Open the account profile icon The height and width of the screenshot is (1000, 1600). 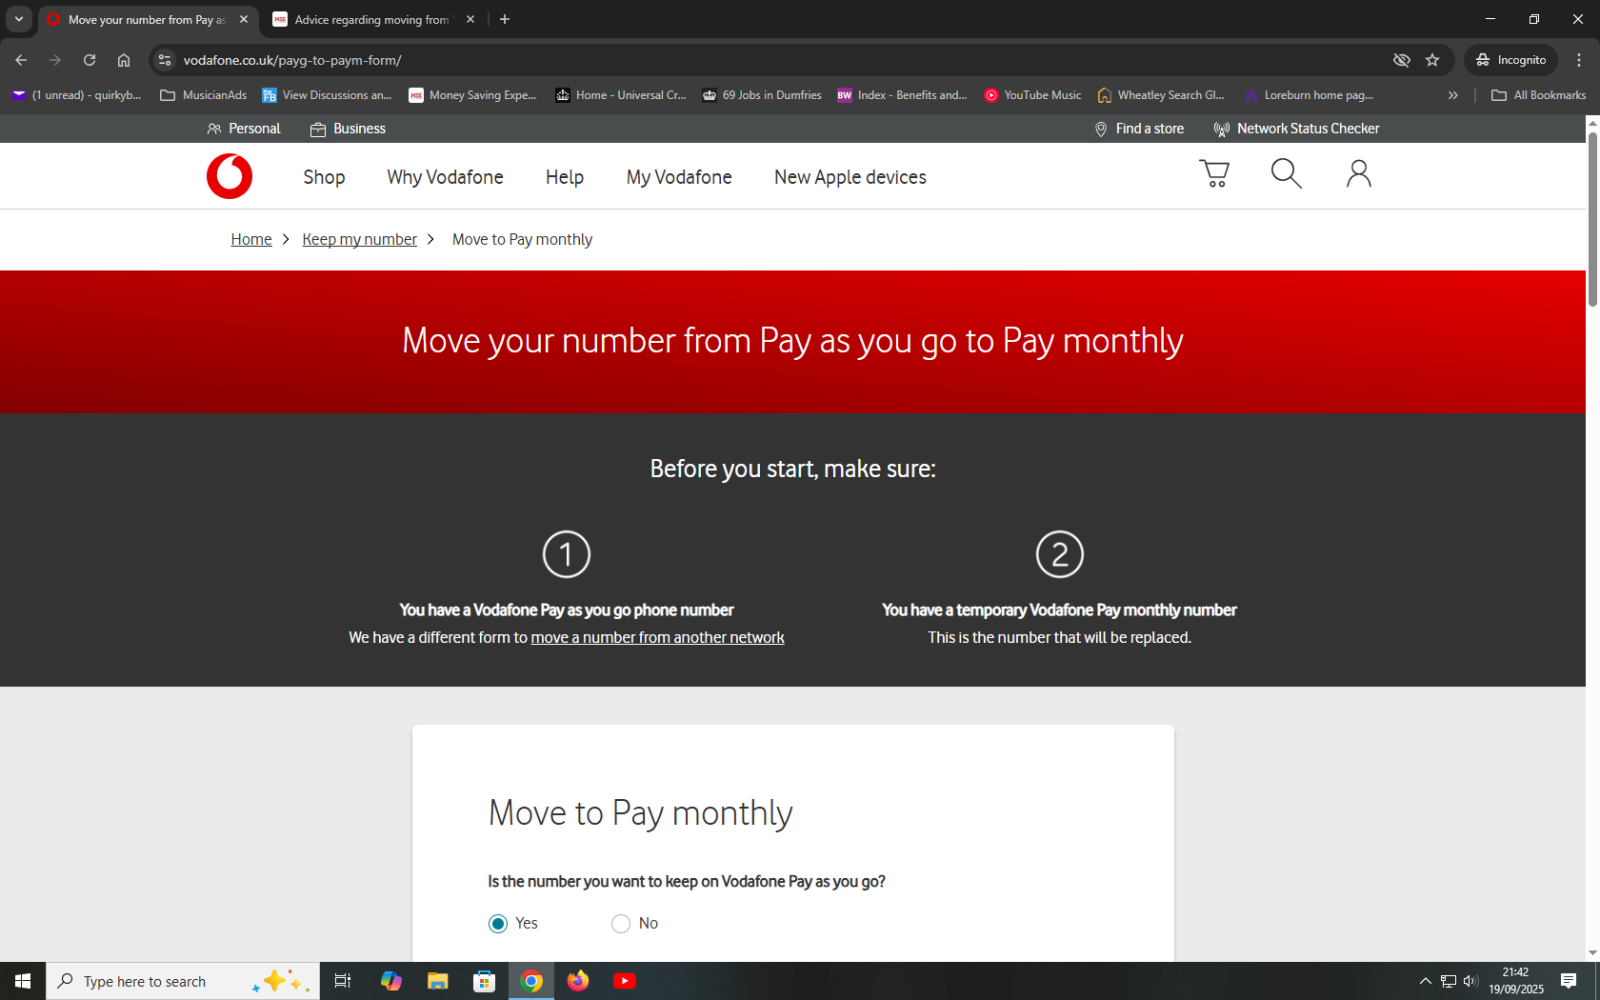click(x=1358, y=174)
